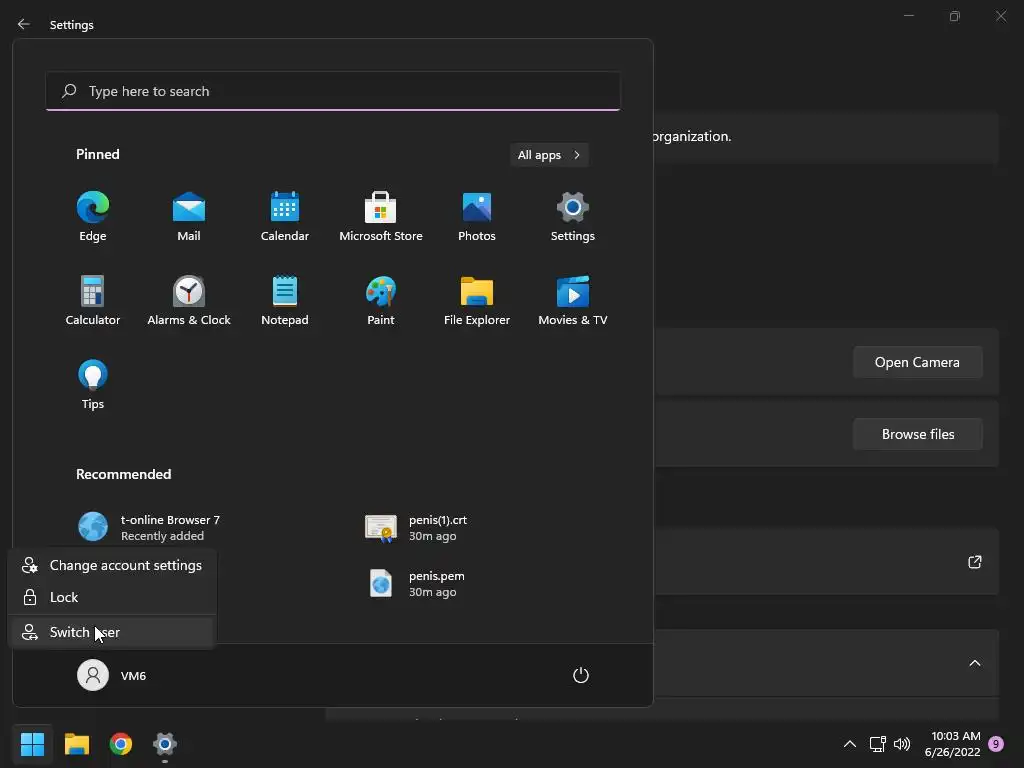Viewport: 1024px width, 768px height.
Task: Open pinned File Explorer app
Action: (x=477, y=301)
